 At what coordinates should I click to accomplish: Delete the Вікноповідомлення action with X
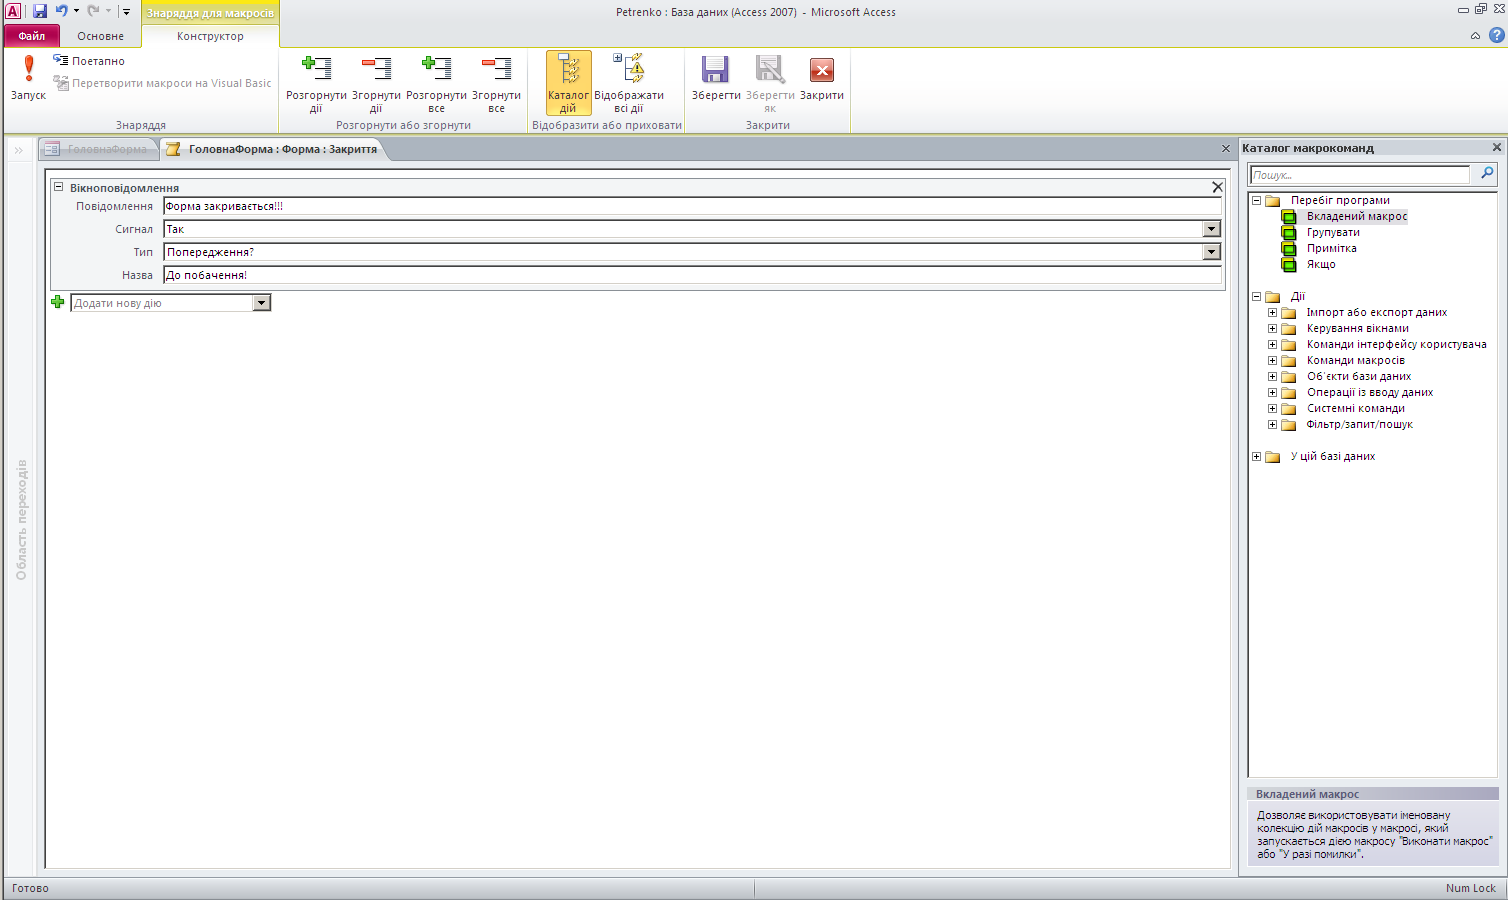pos(1217,187)
